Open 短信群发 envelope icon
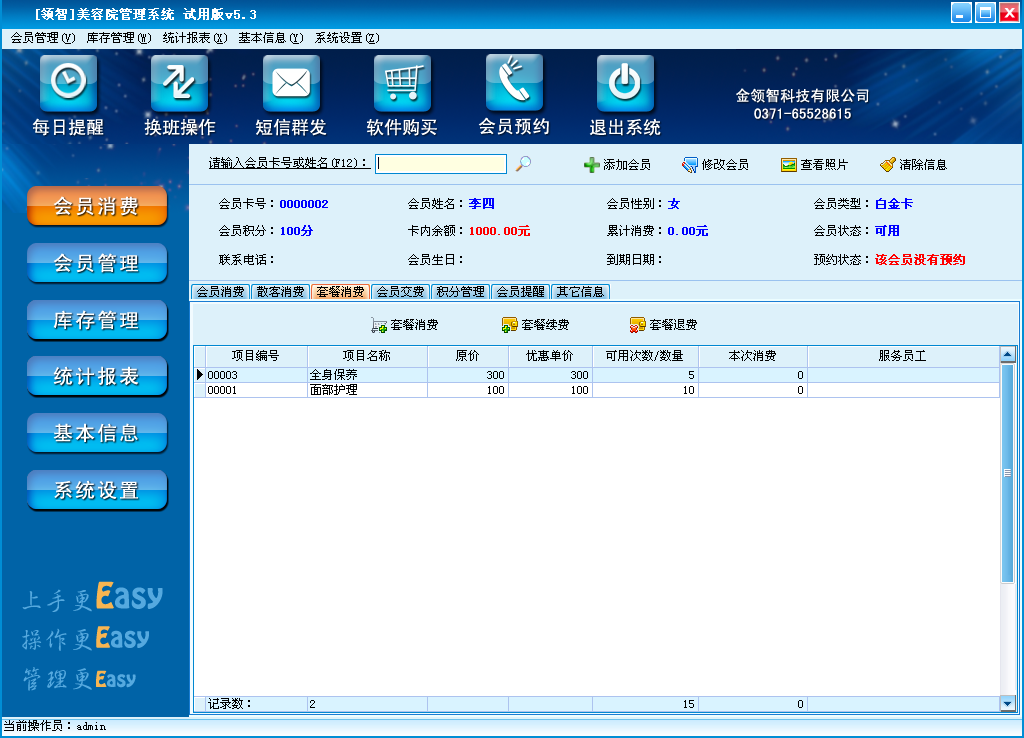 pyautogui.click(x=291, y=84)
